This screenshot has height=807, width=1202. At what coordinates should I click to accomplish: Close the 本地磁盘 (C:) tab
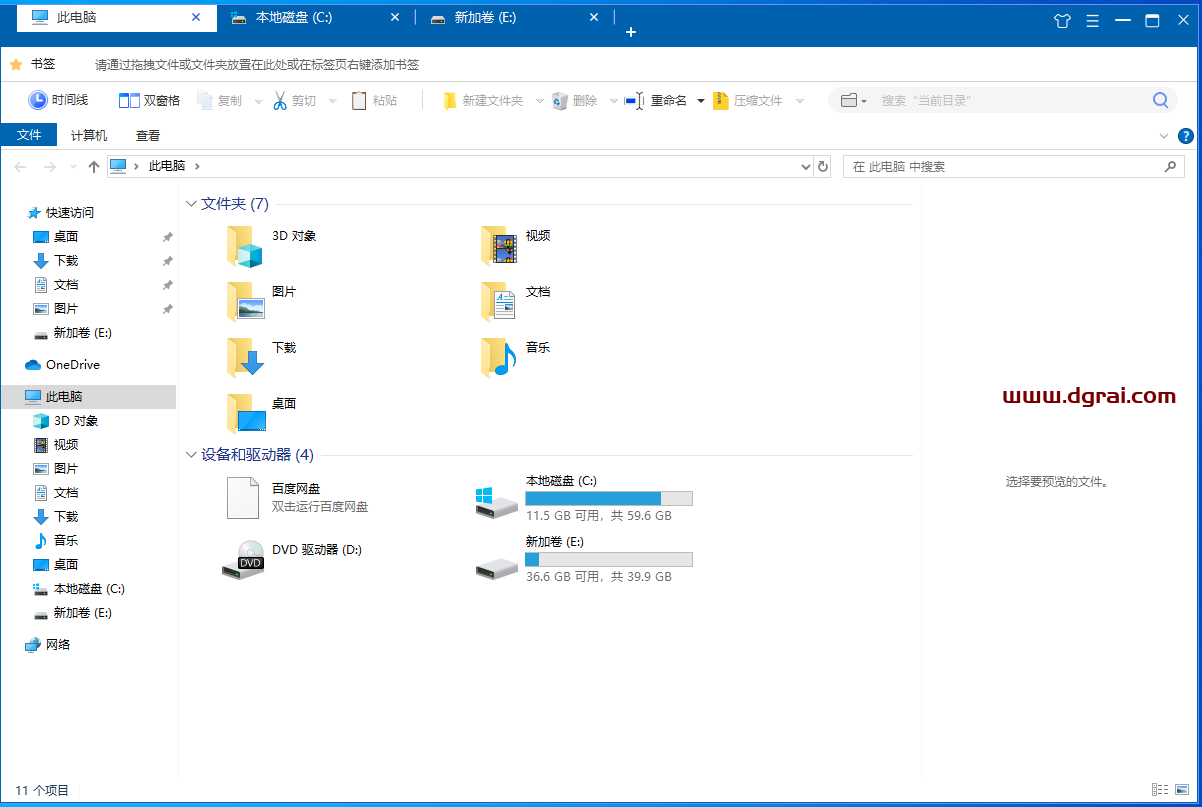pyautogui.click(x=395, y=18)
